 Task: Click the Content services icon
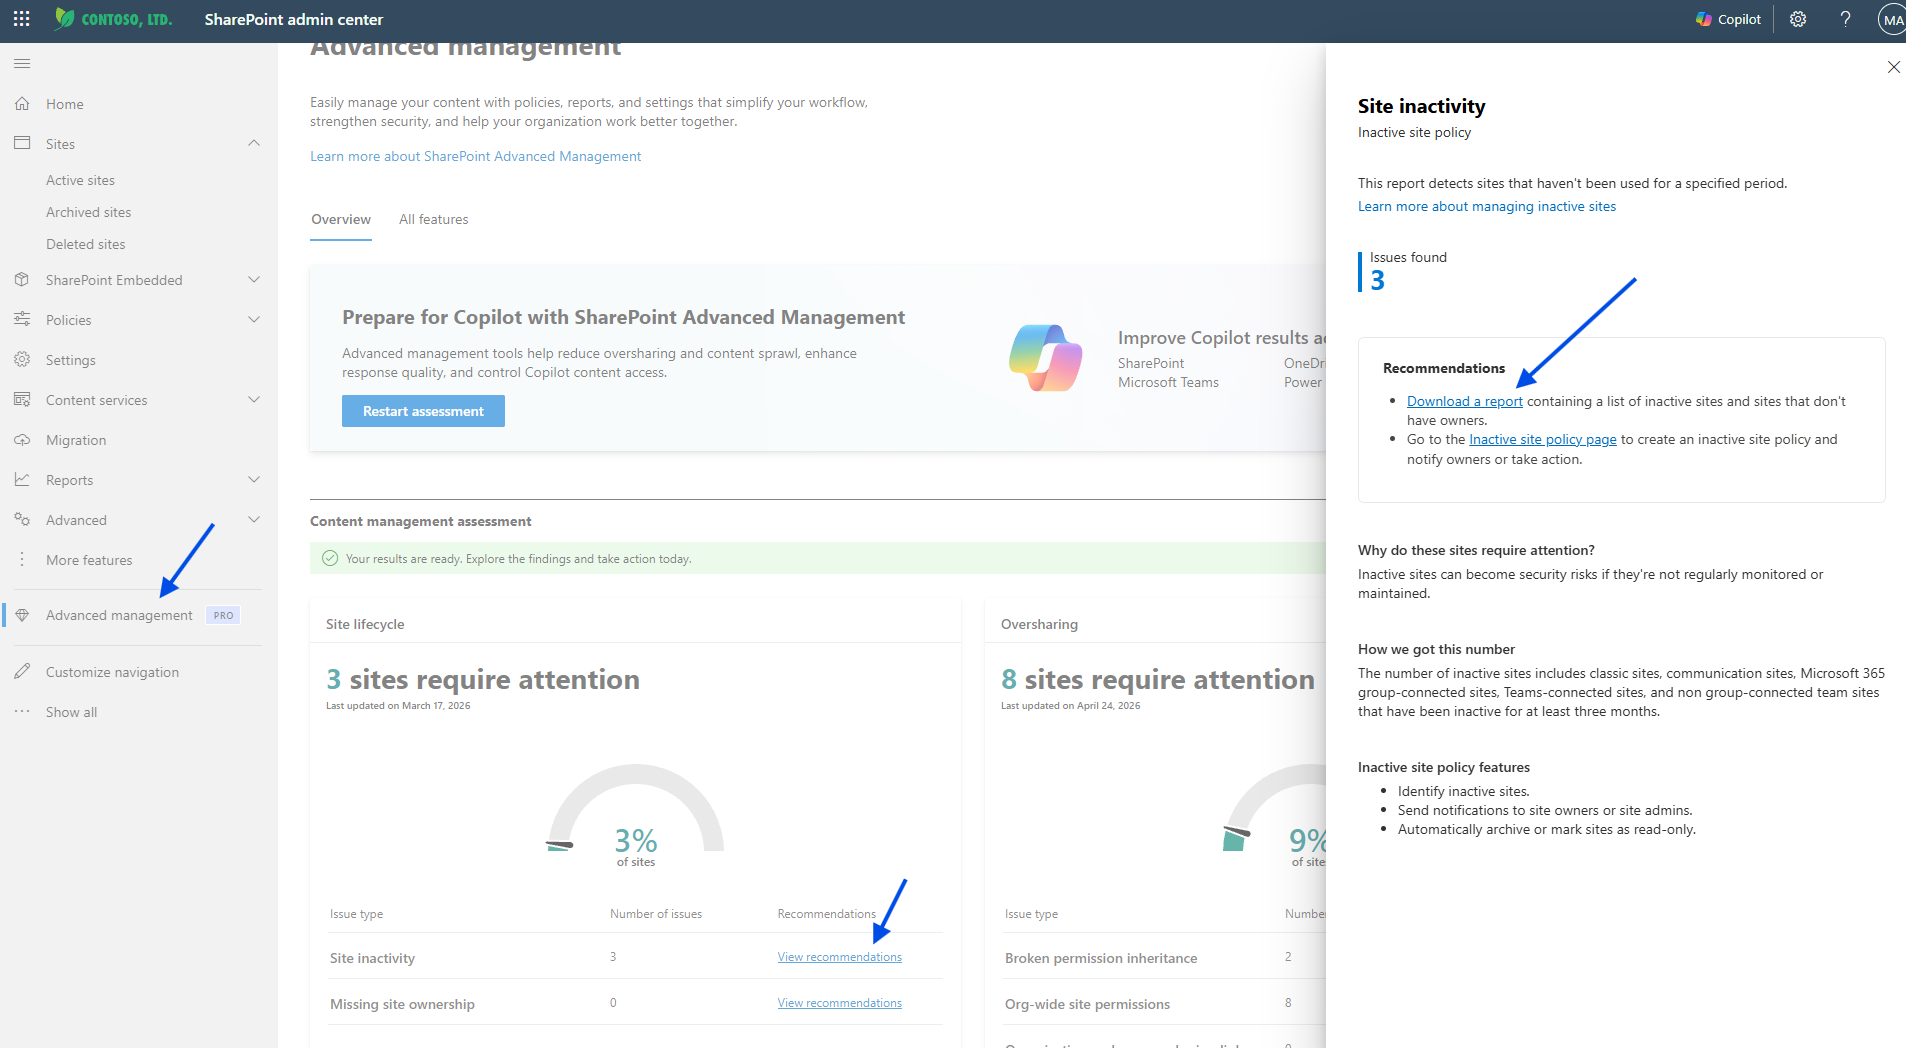click(x=22, y=400)
